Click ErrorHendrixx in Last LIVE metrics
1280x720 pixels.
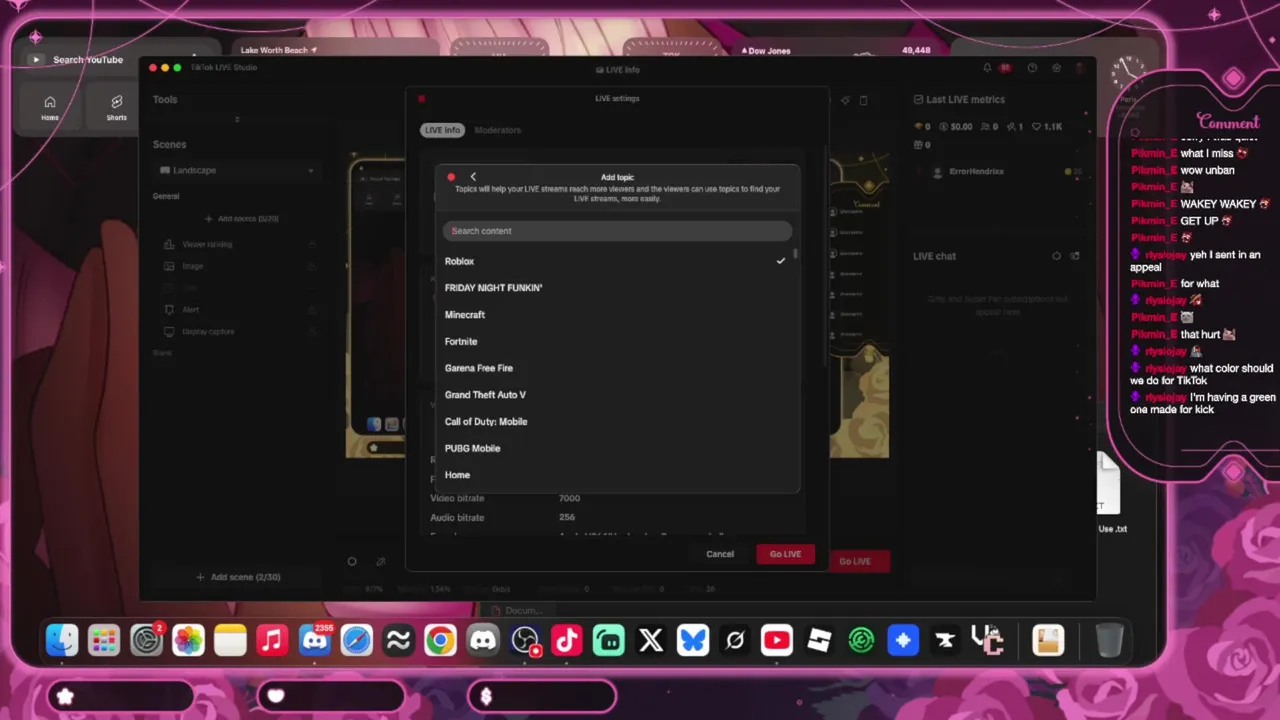[976, 172]
